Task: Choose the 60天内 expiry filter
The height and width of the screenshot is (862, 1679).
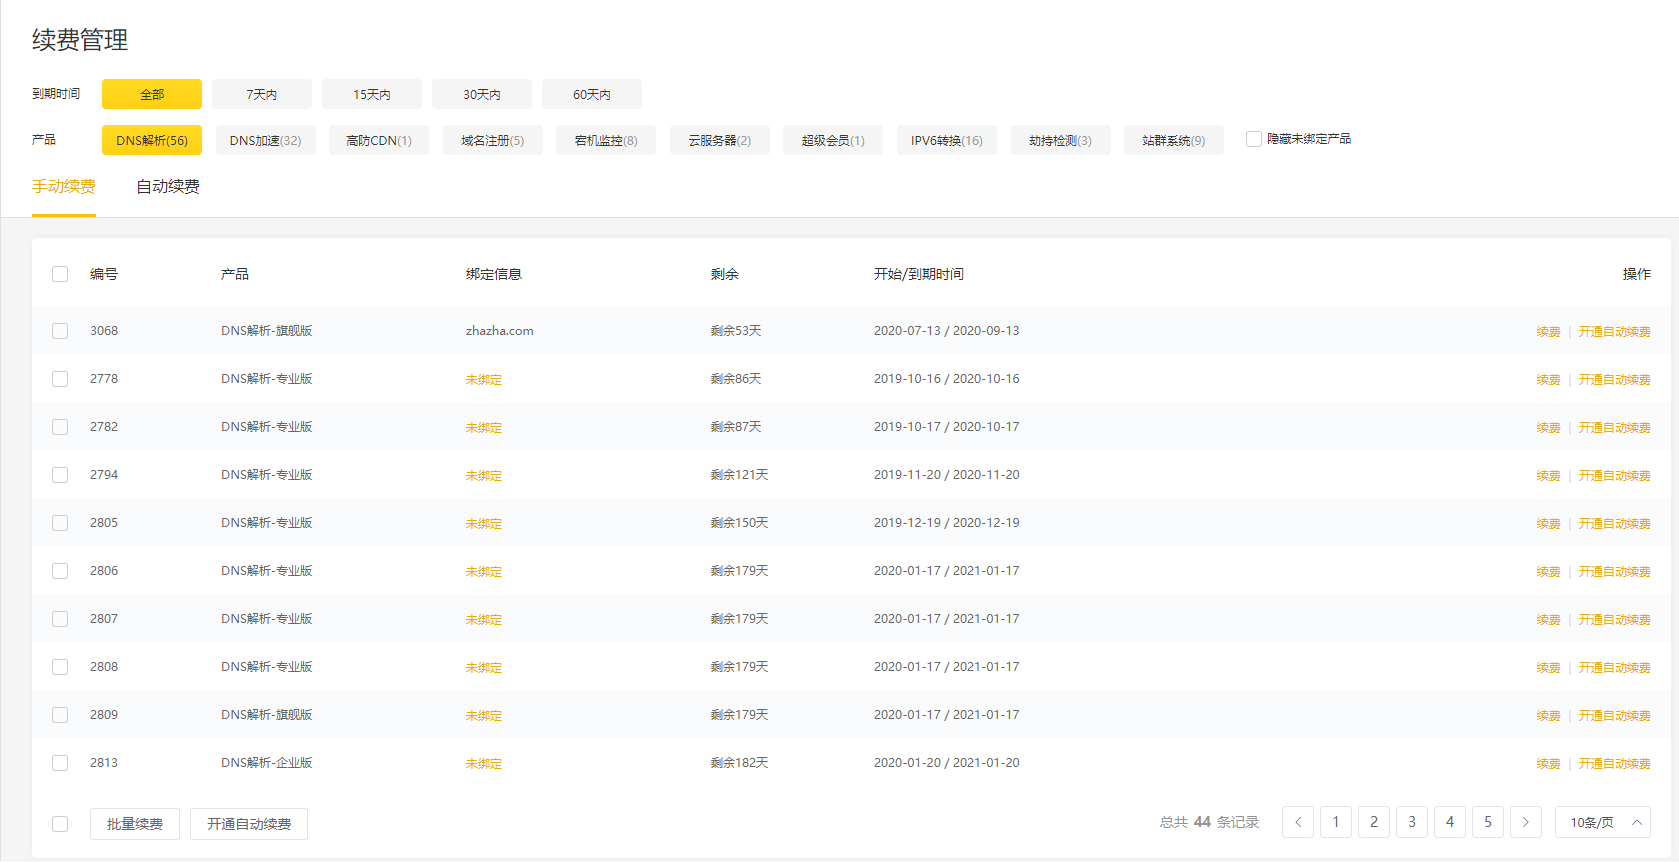Action: coord(592,94)
